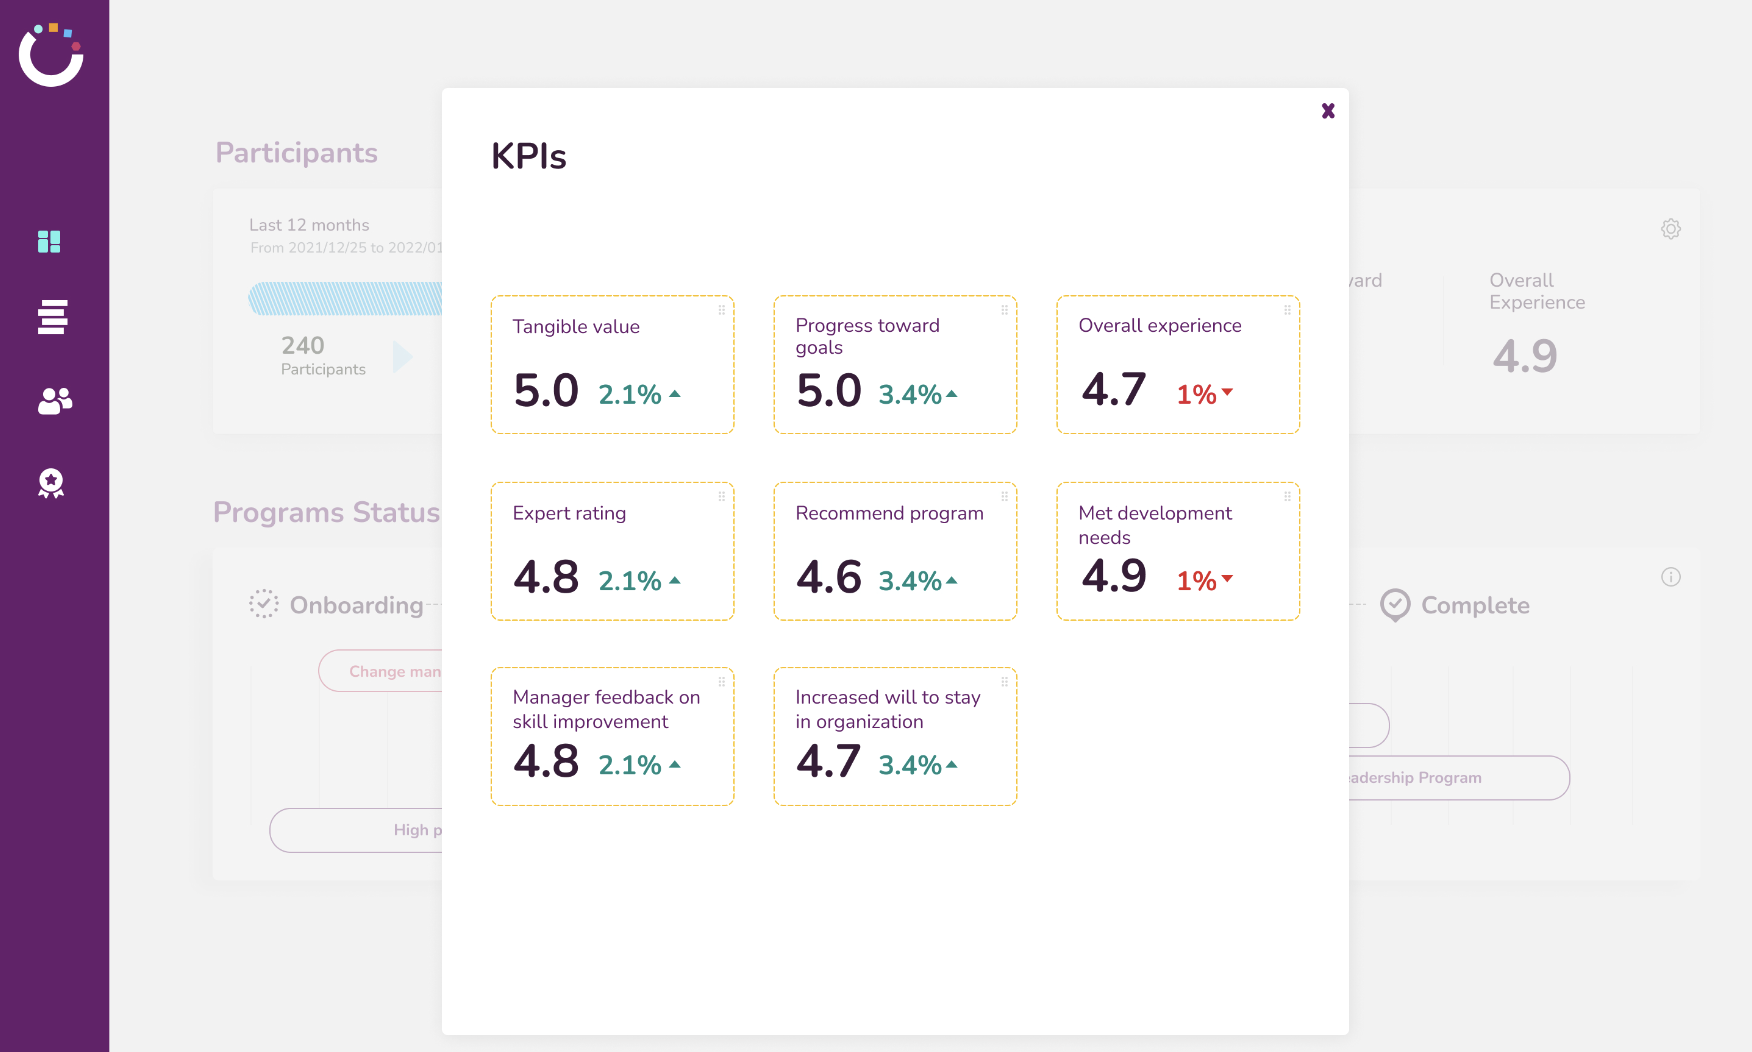Select the Tangible value KPI card
The height and width of the screenshot is (1052, 1752).
click(x=612, y=364)
